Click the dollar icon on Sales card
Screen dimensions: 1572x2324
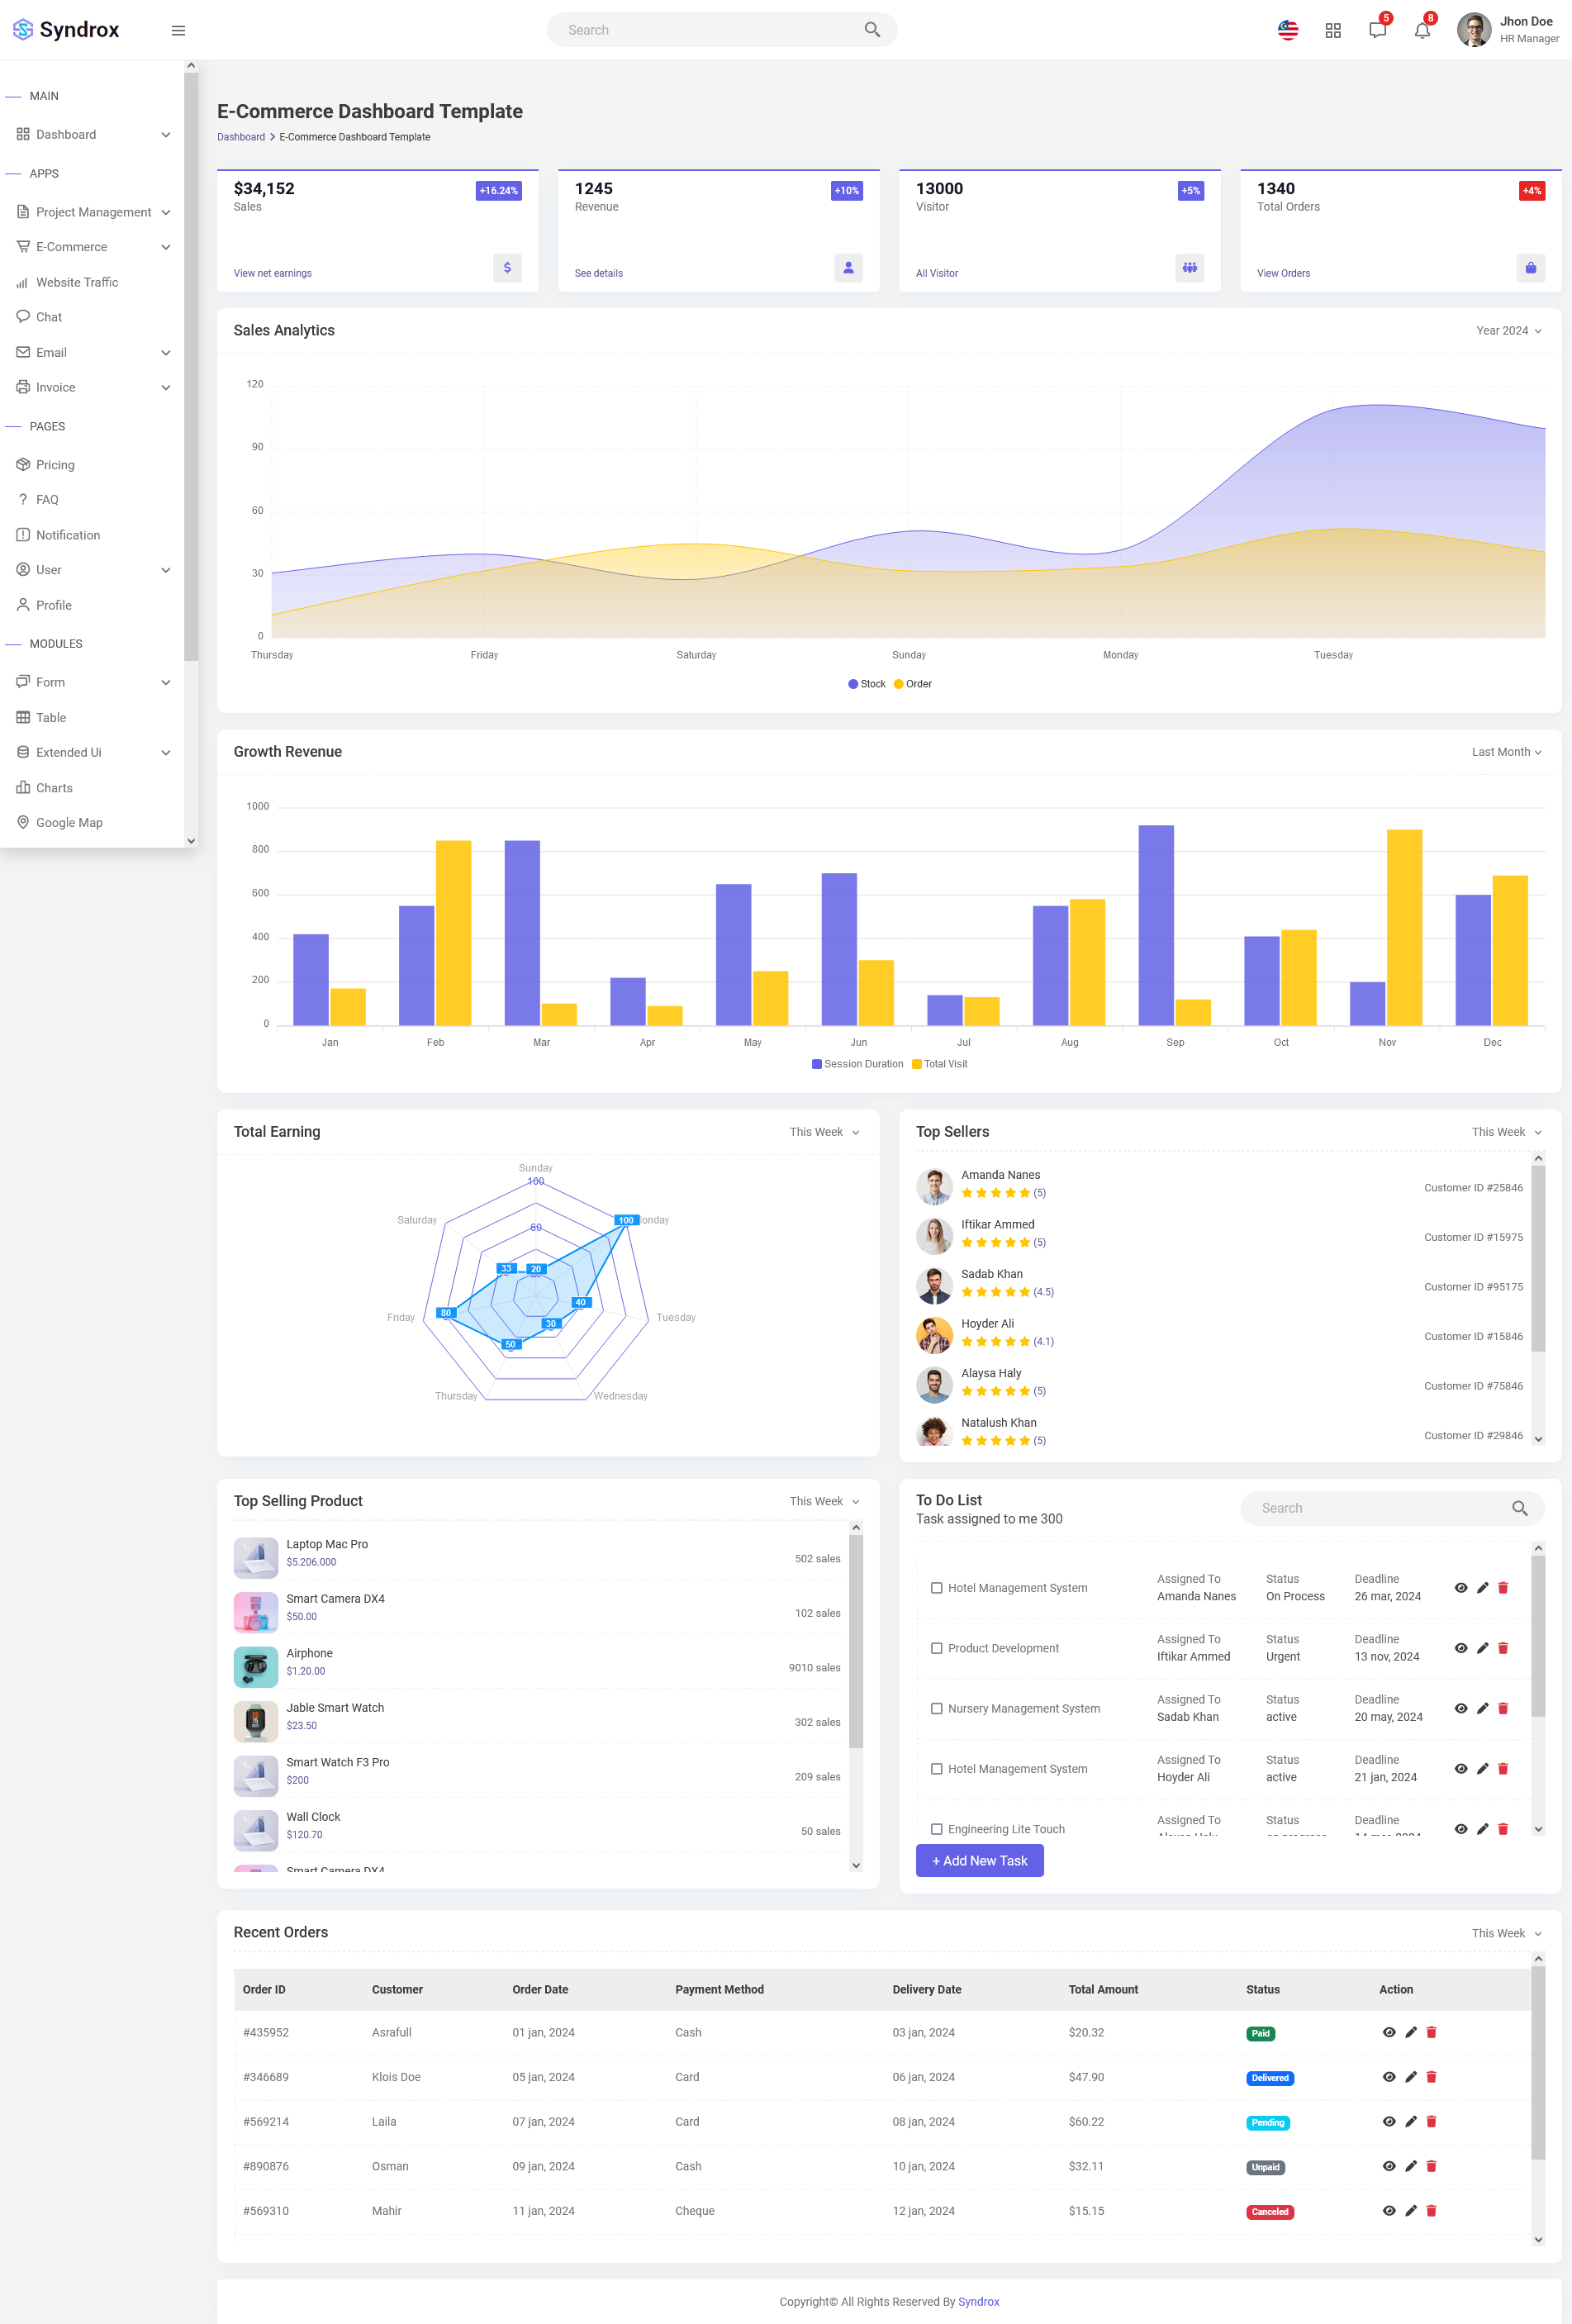coord(507,268)
